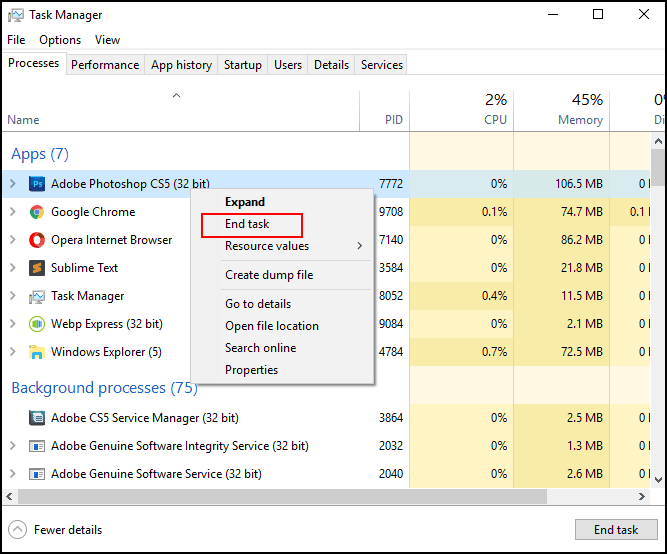This screenshot has height=554, width=667.
Task: Click the End task button at bottom
Action: [616, 530]
